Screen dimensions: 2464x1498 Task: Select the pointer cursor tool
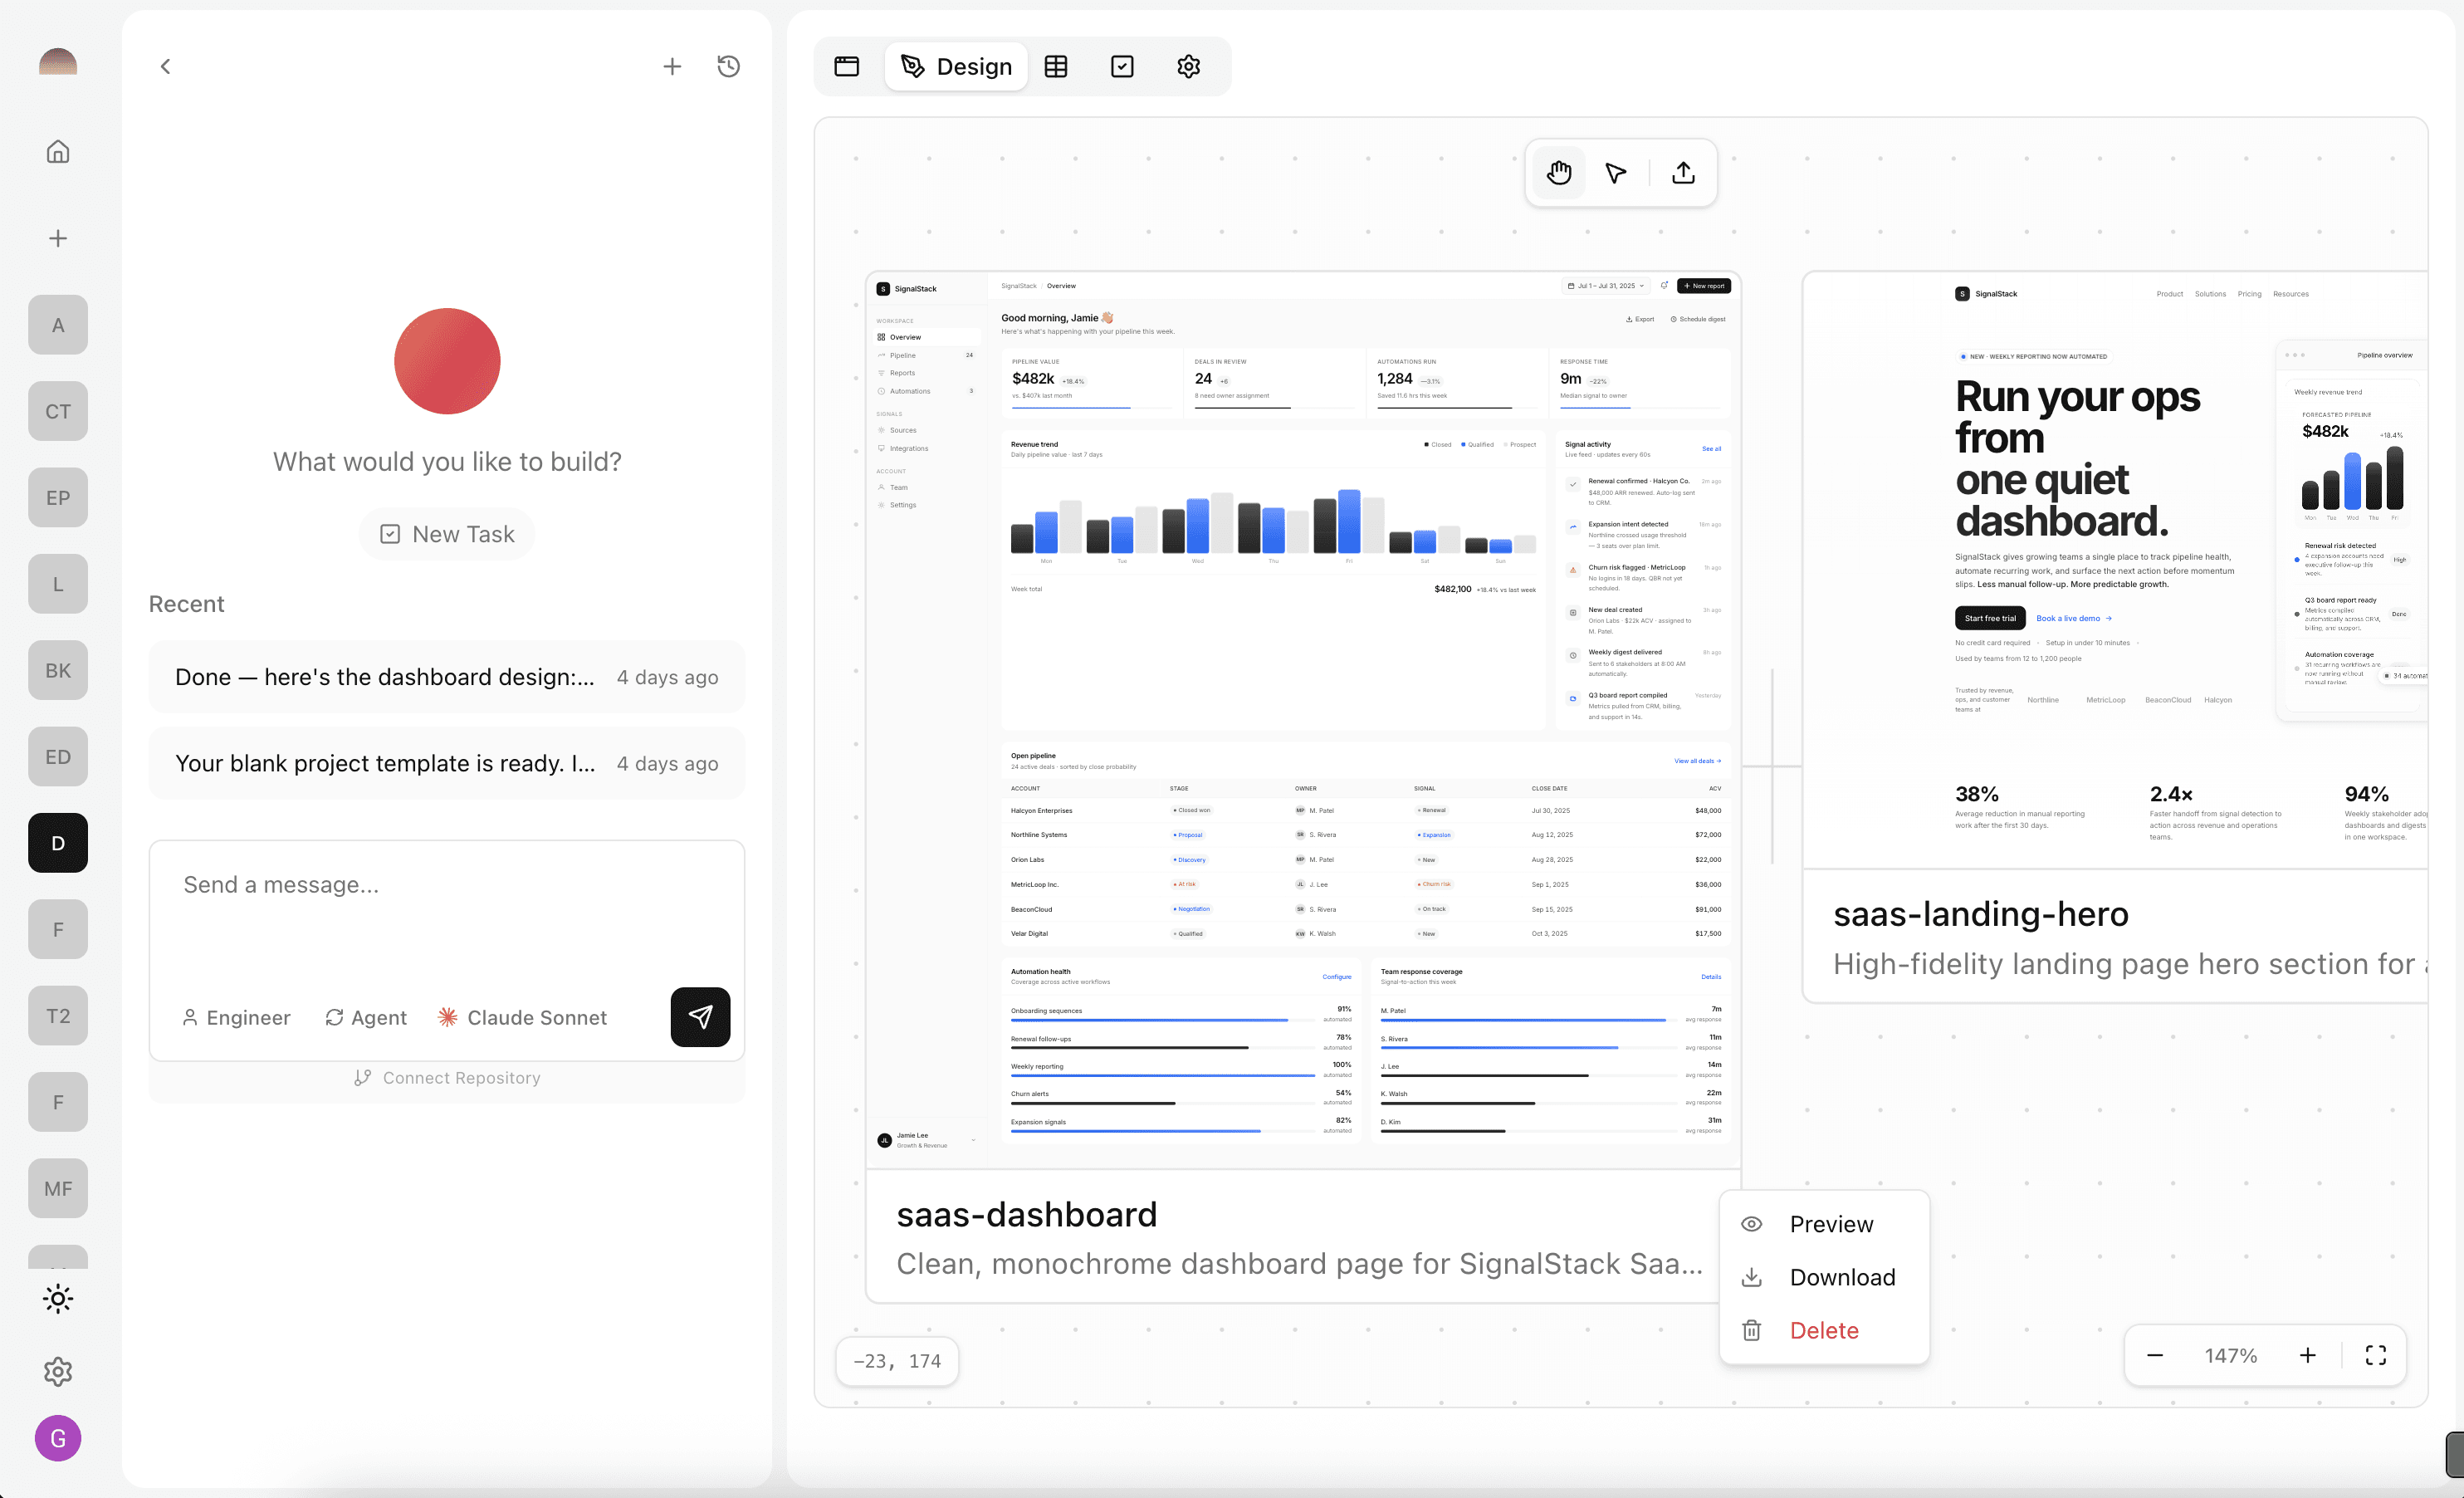pyautogui.click(x=1615, y=173)
